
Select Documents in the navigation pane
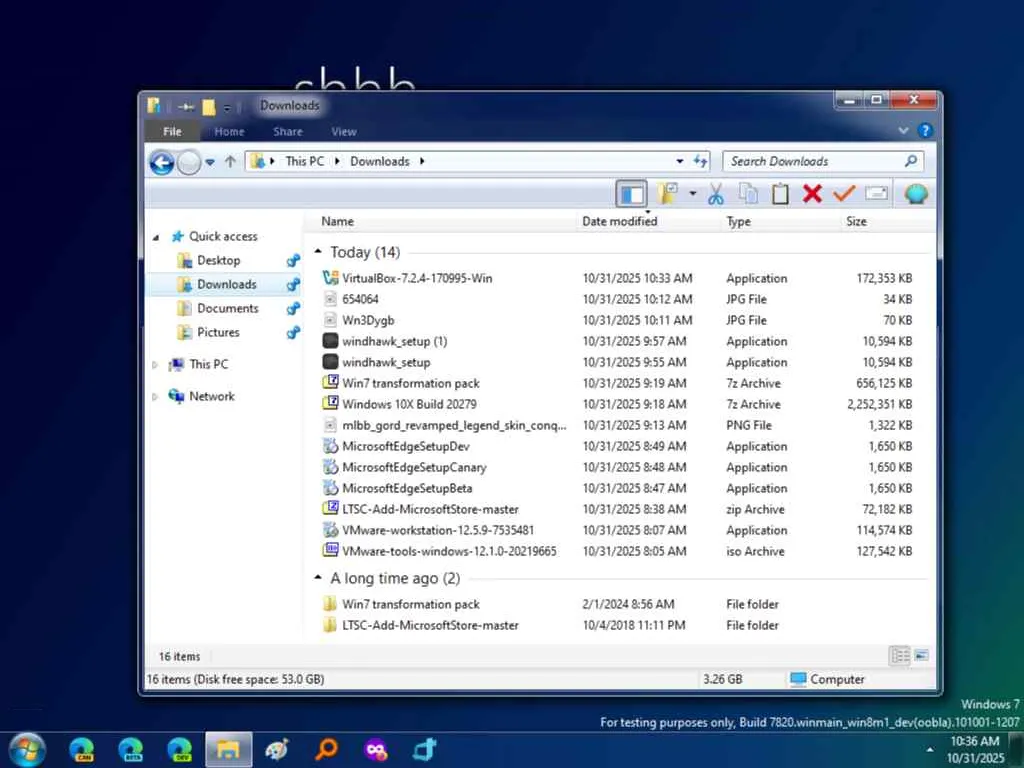[x=228, y=308]
